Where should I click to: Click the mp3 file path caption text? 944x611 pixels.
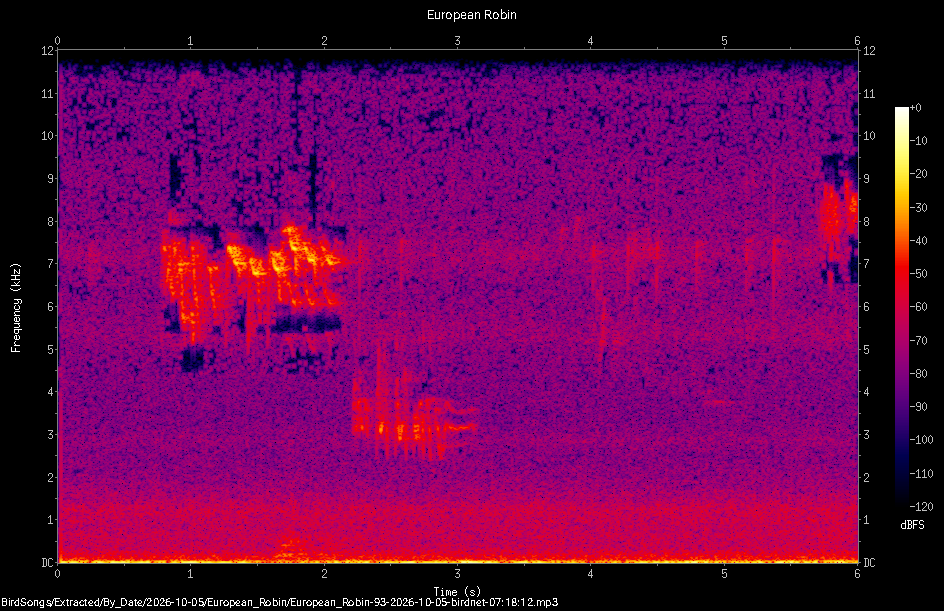pos(279,602)
